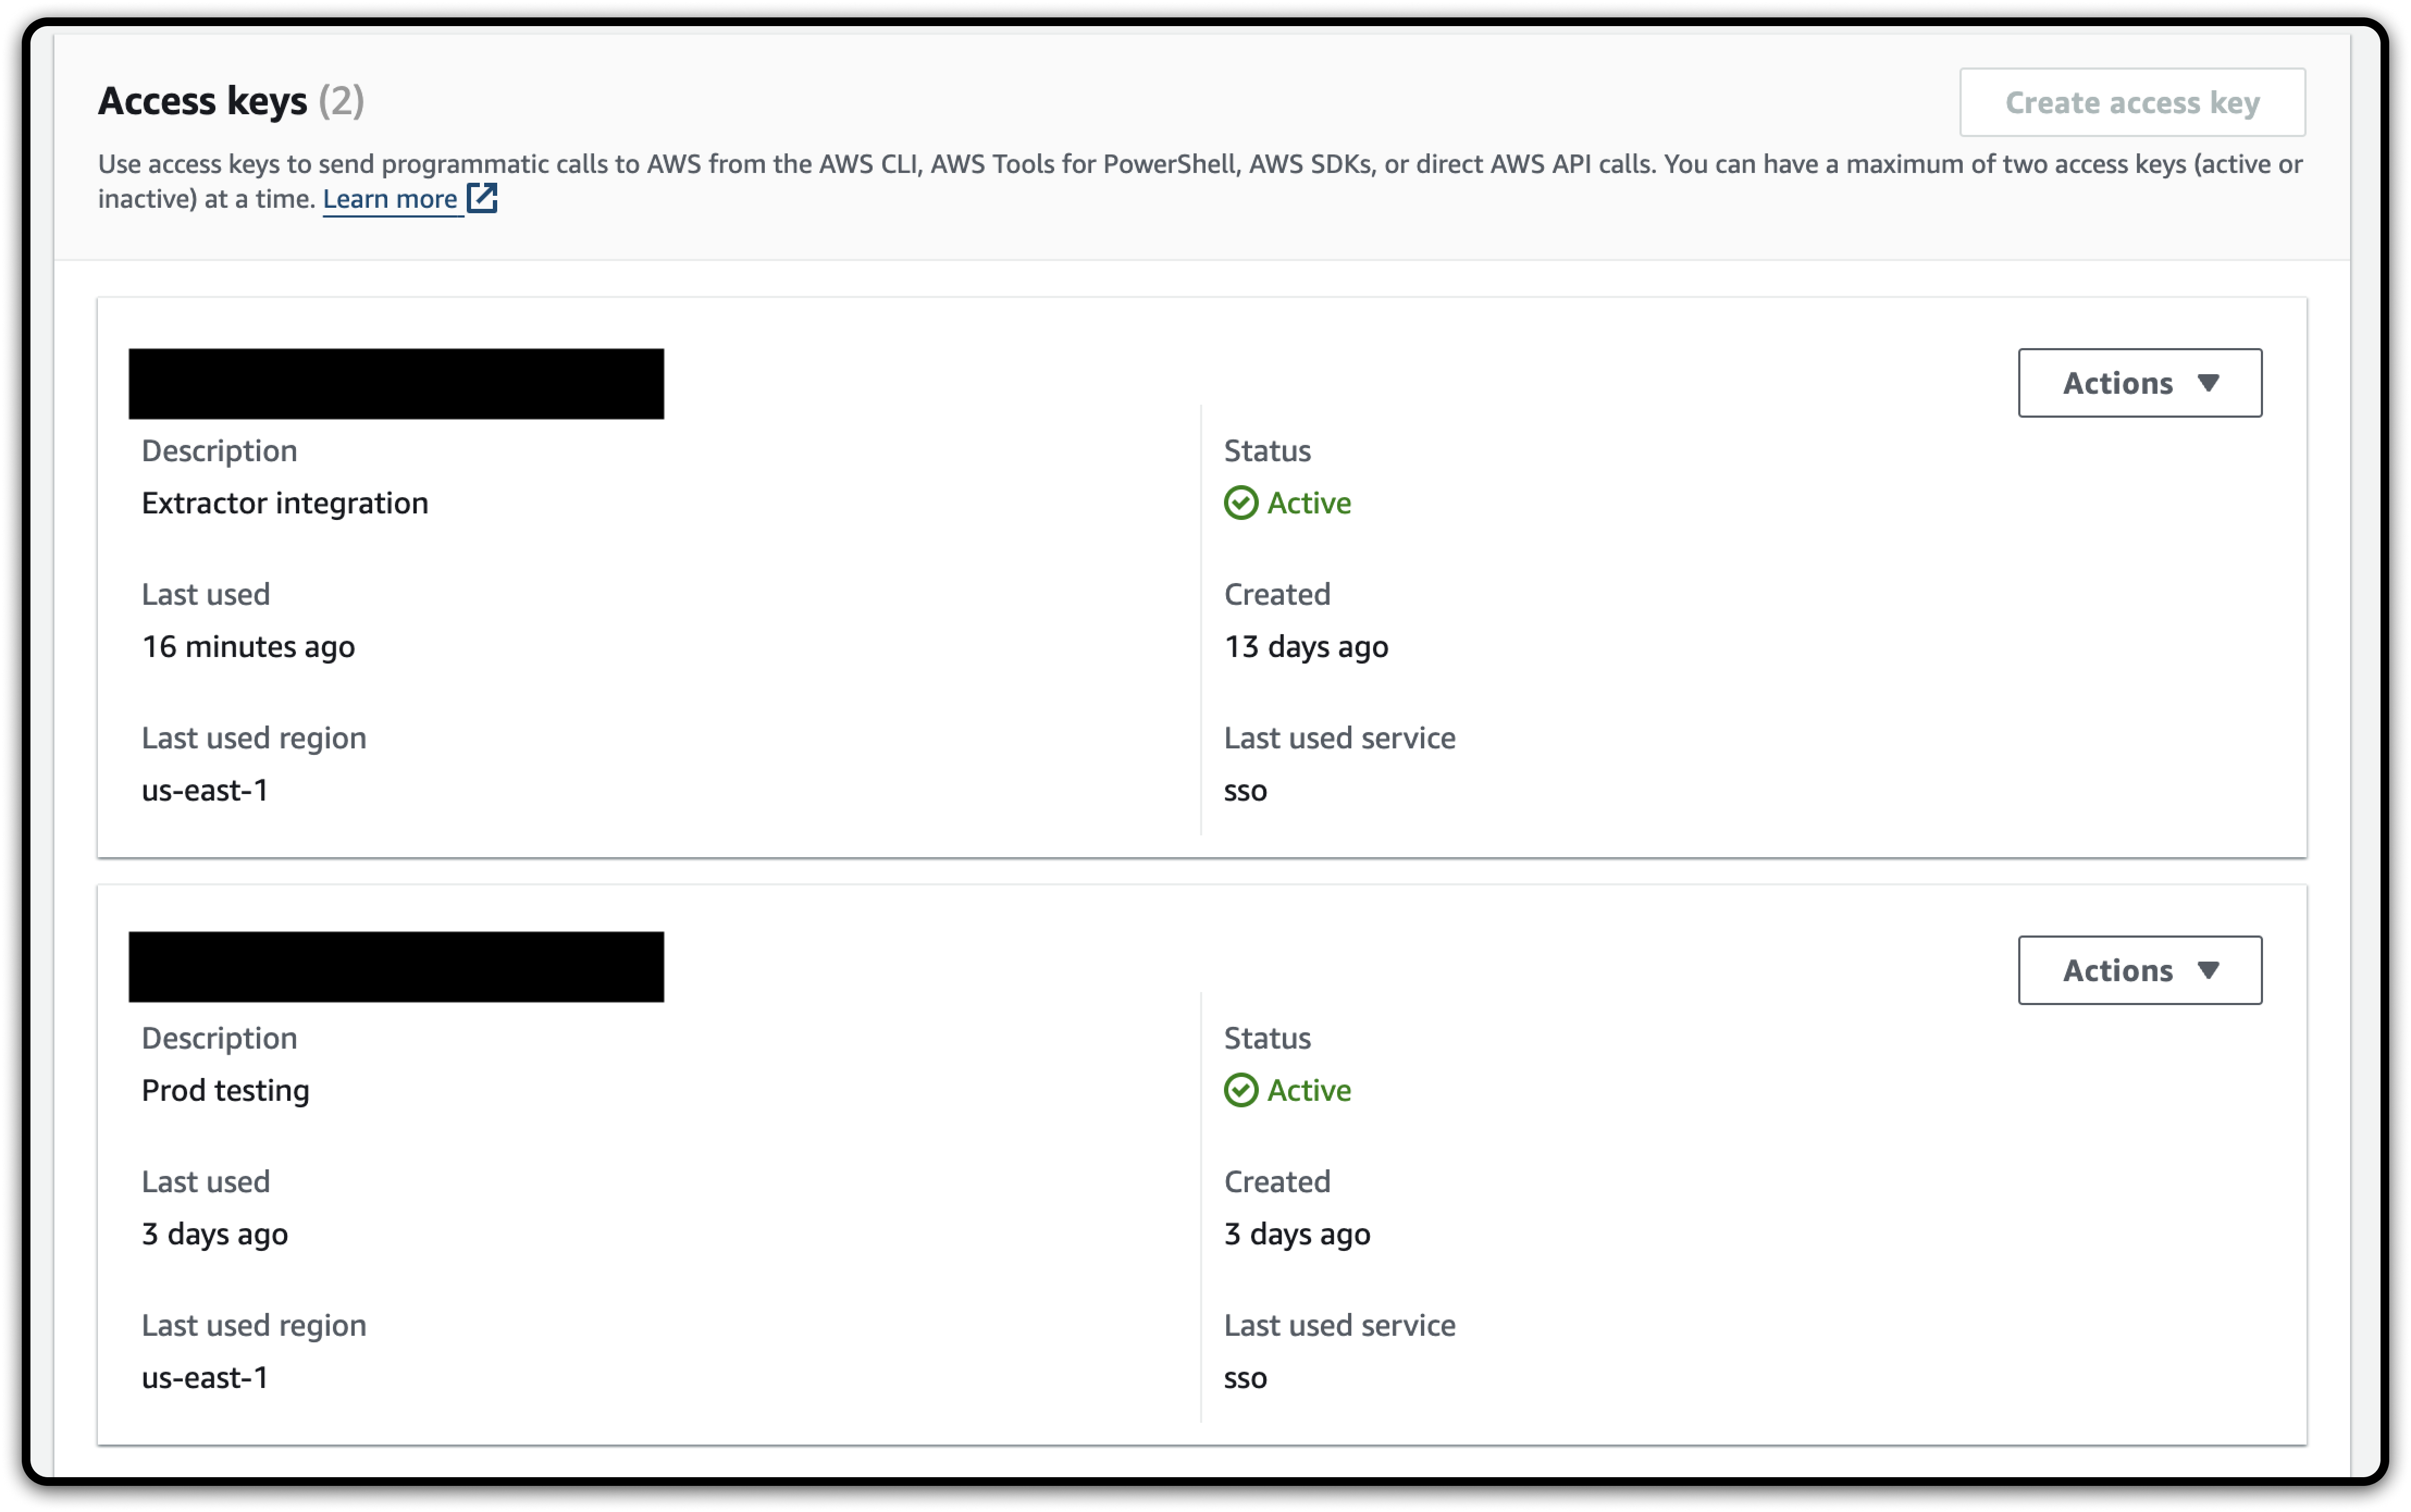Open the Learn more link
This screenshot has height=1512, width=2411.
(390, 199)
